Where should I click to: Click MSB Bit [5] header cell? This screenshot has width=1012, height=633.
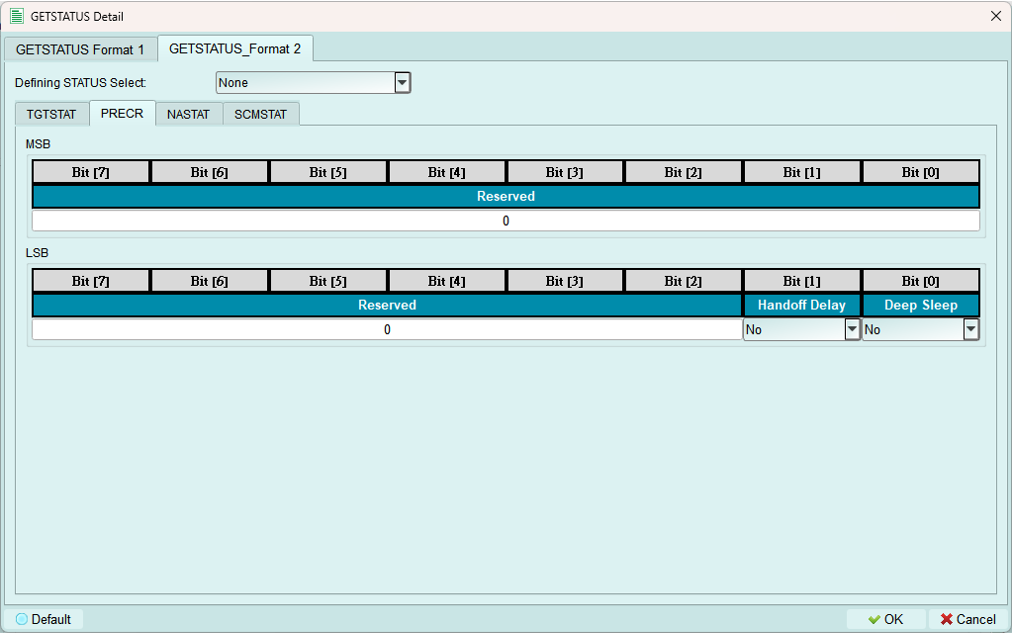328,172
